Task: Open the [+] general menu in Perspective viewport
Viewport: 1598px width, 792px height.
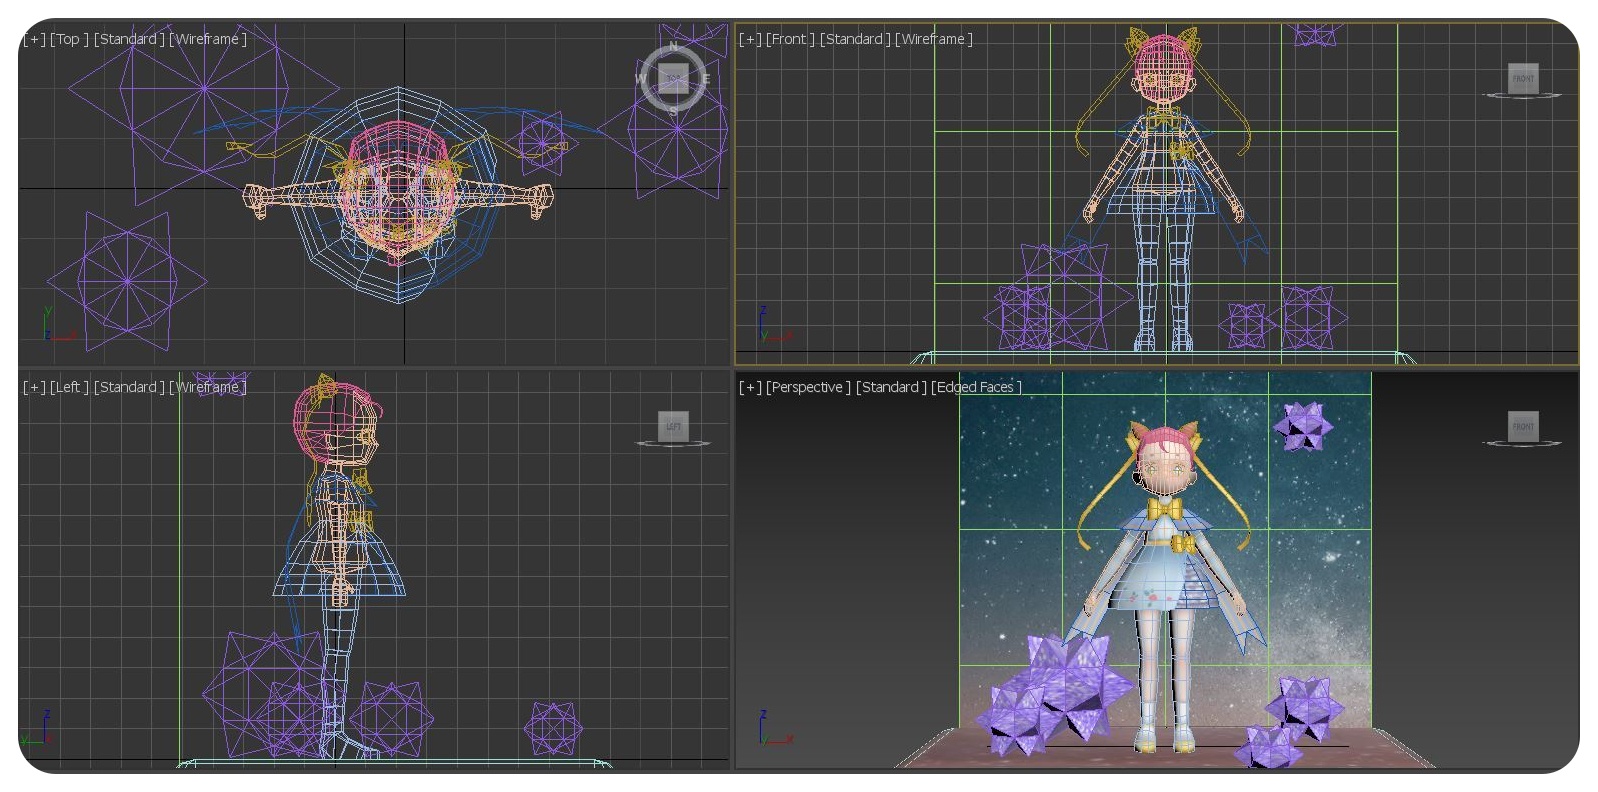Action: pos(751,387)
